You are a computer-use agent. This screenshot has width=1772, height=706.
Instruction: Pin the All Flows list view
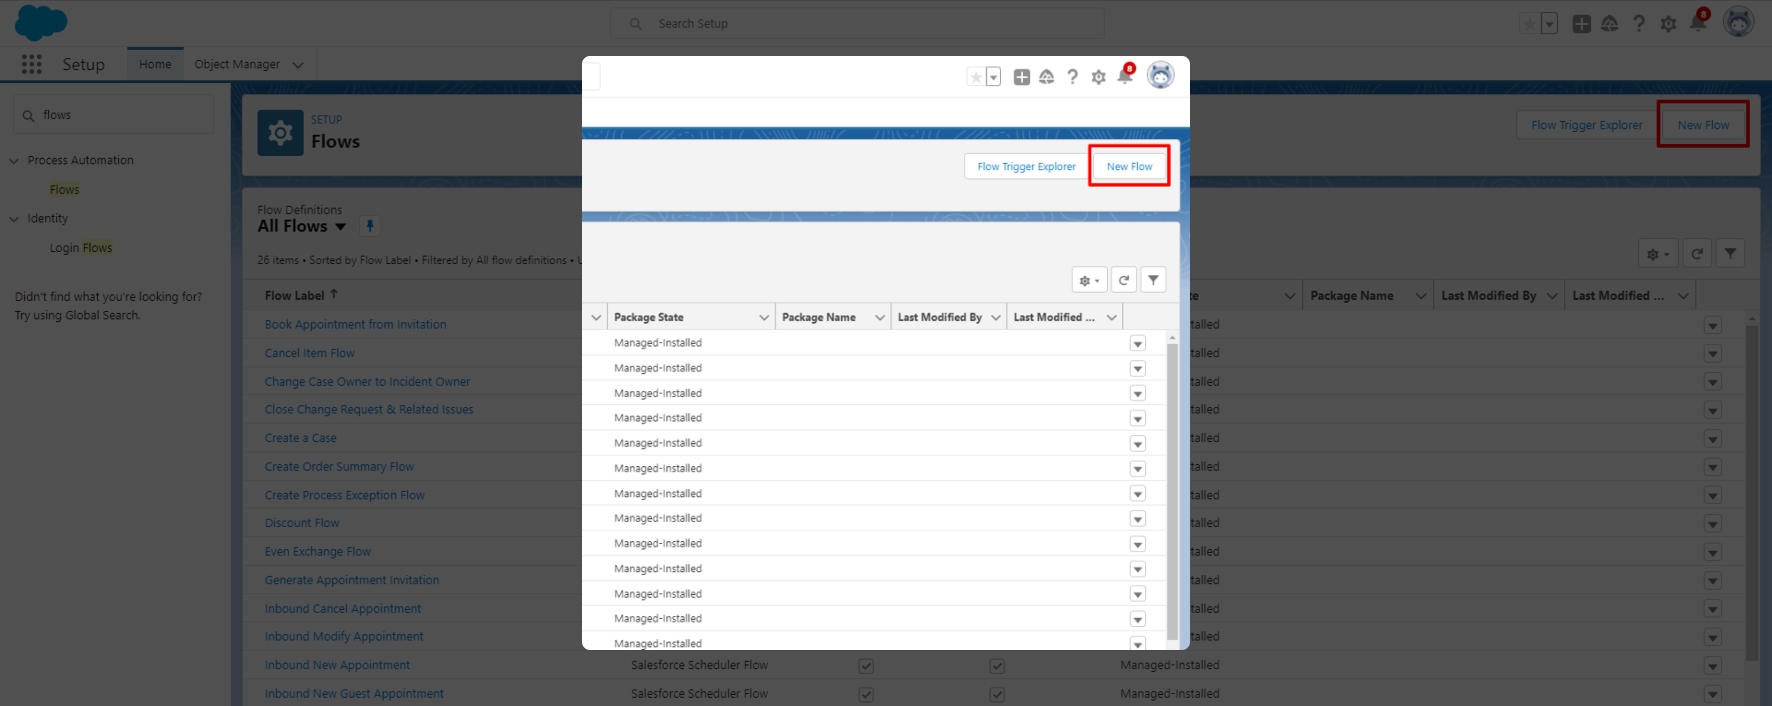[370, 226]
